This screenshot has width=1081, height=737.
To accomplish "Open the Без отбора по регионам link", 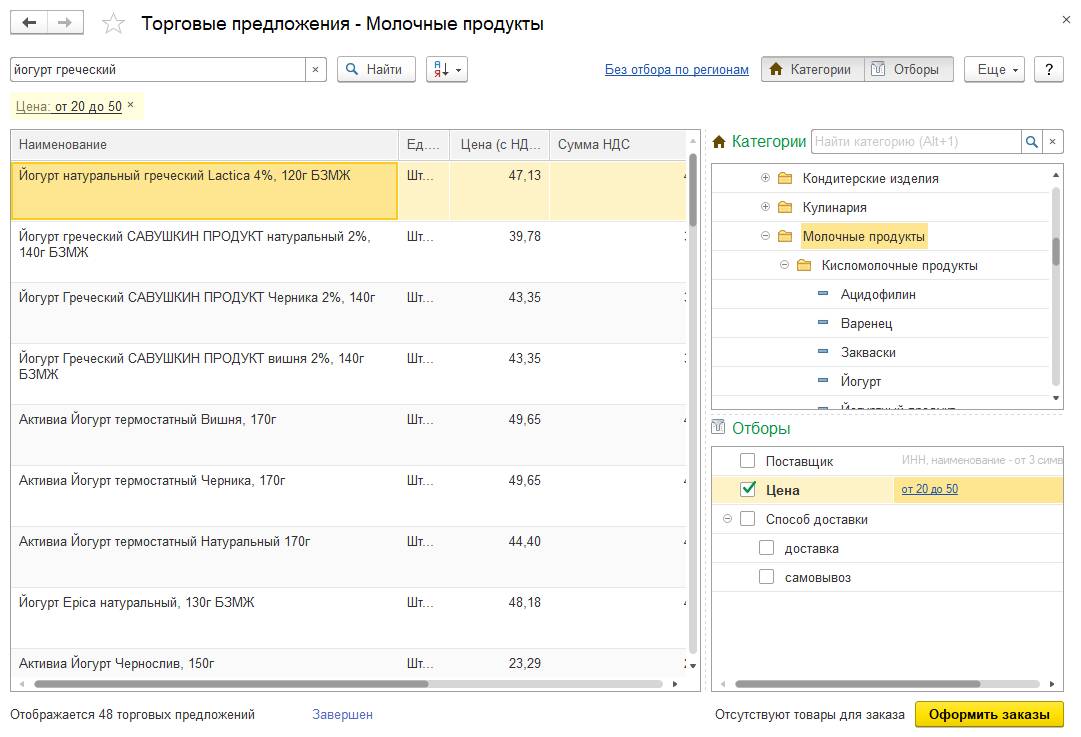I will tap(676, 70).
